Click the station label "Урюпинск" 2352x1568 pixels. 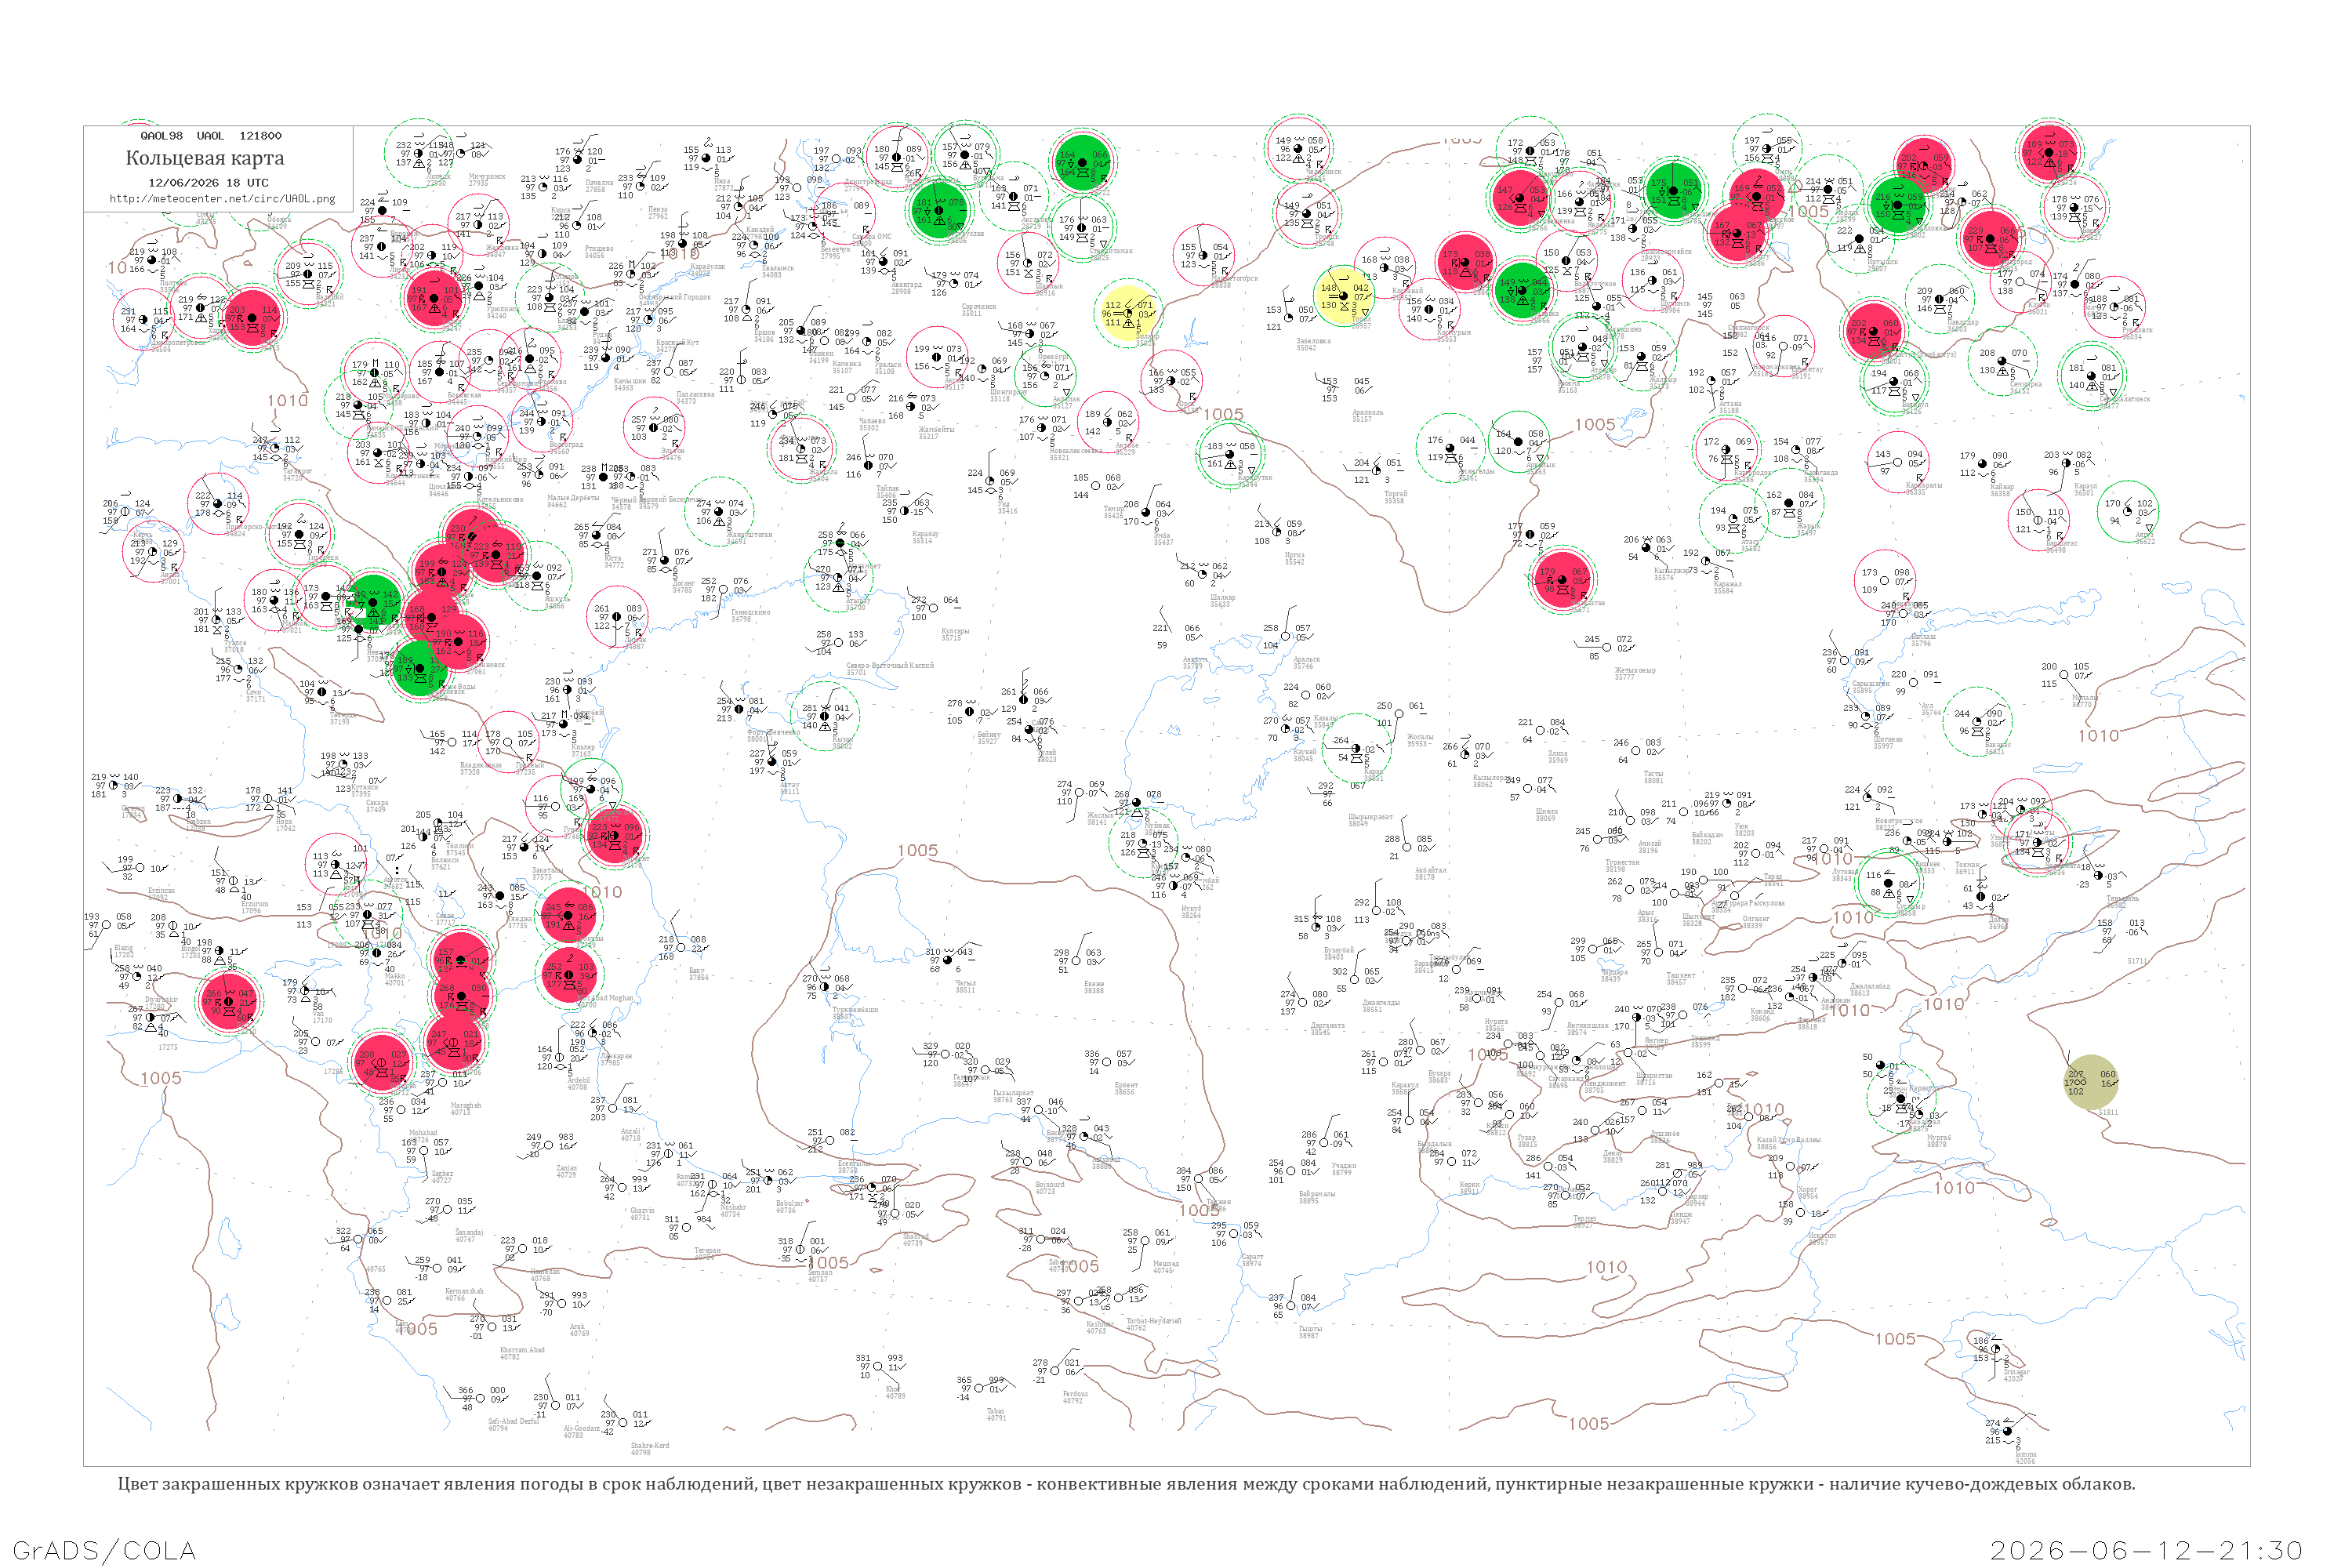pyautogui.click(x=502, y=309)
